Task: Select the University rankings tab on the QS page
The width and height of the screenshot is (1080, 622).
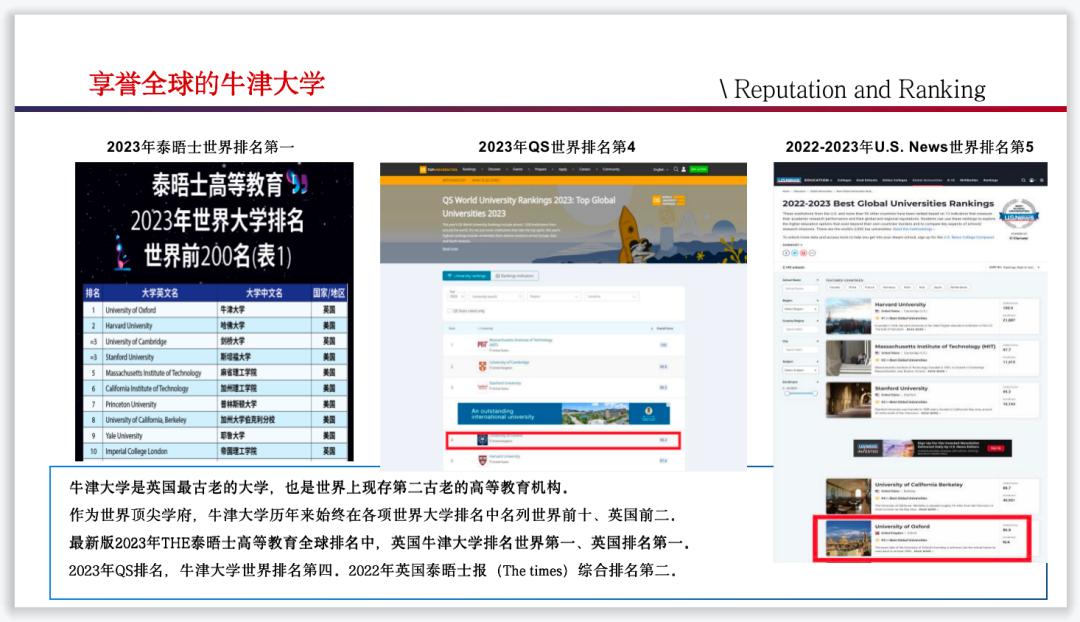Action: (x=466, y=276)
